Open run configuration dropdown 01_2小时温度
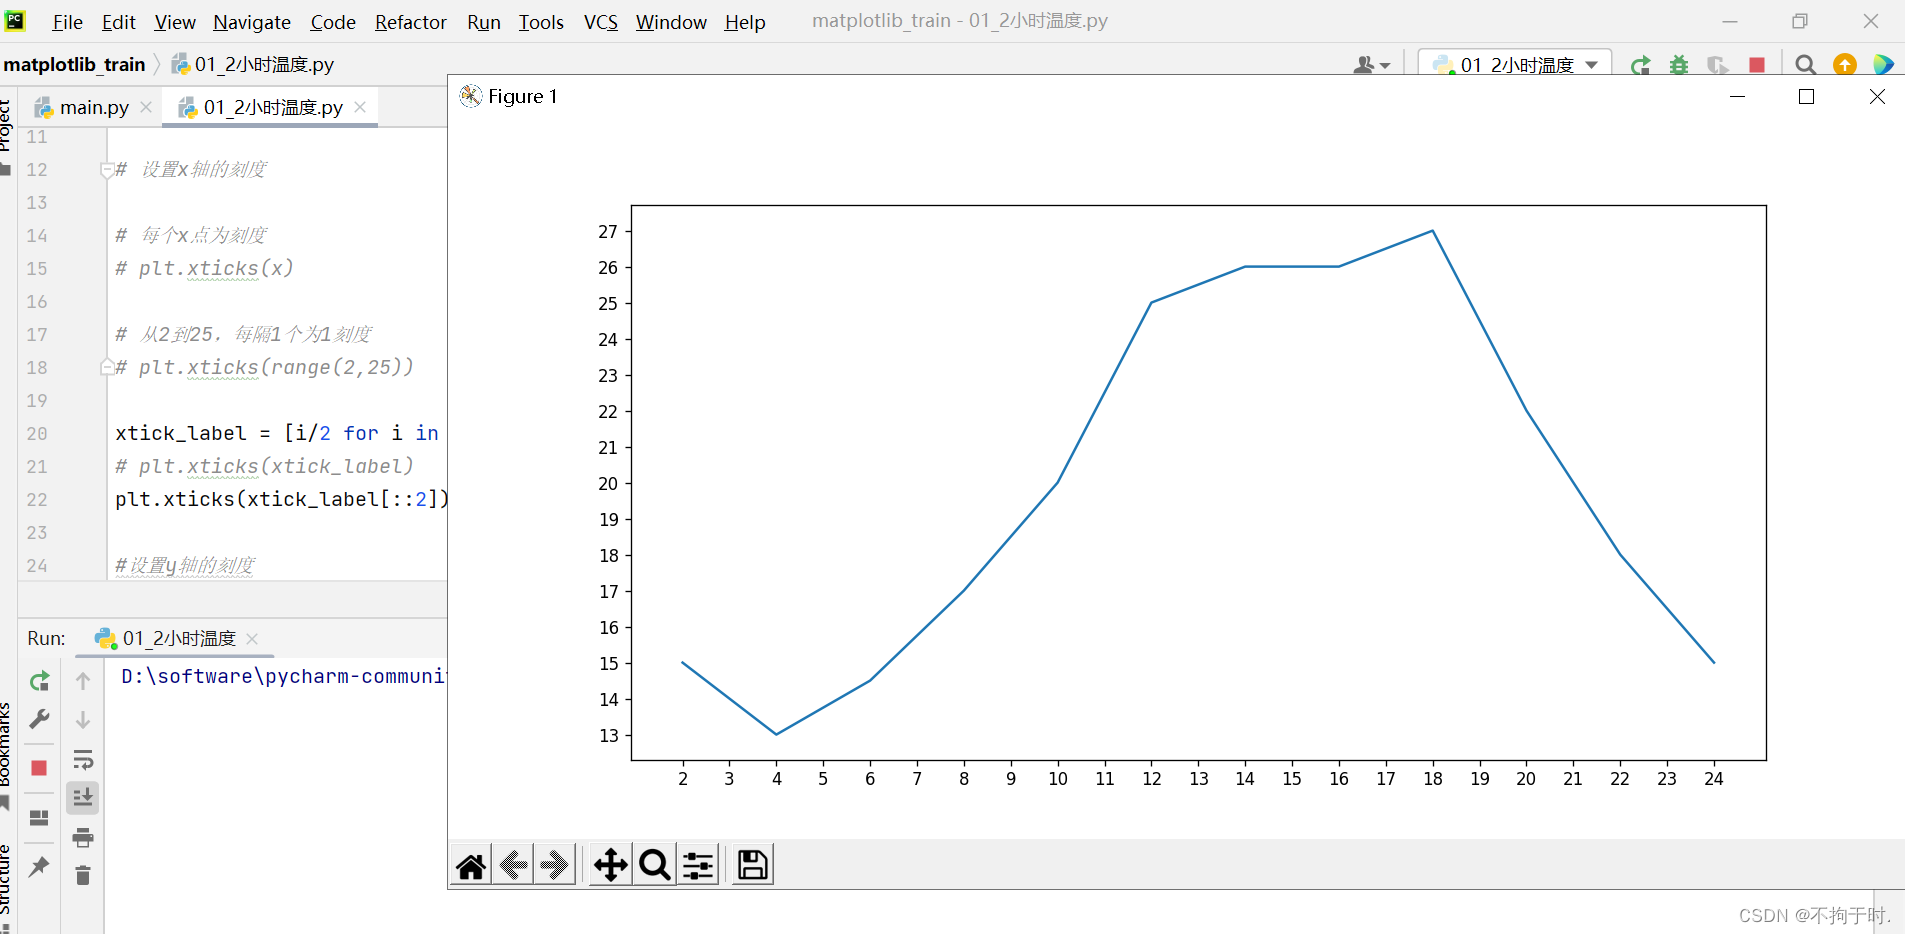This screenshot has height=934, width=1905. [1515, 65]
